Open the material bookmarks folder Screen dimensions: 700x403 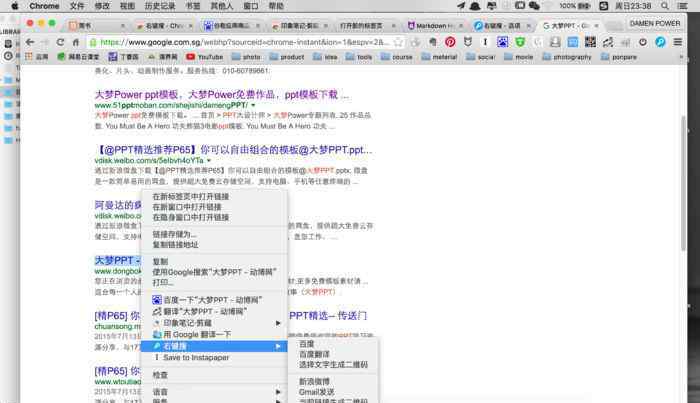439,57
